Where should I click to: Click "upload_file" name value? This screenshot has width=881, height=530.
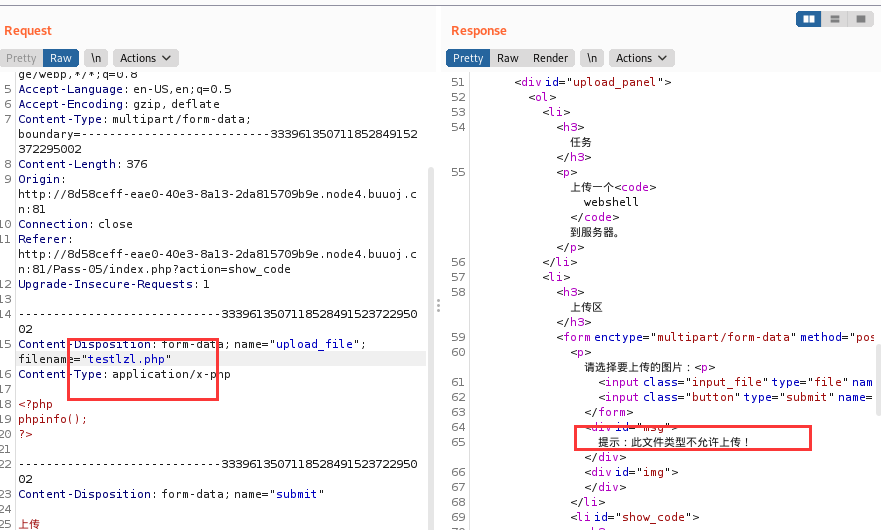point(314,344)
